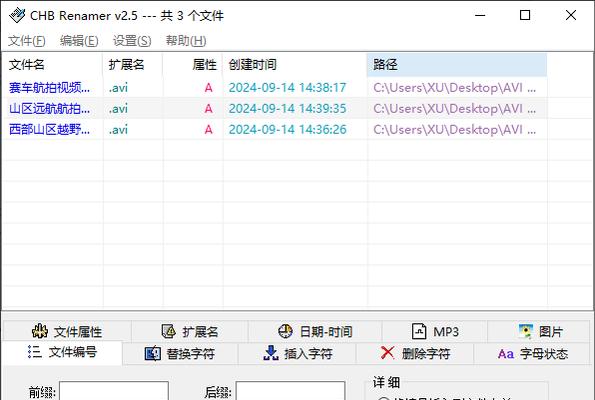Open the 扩展名 tab via its icon

[x=168, y=331]
